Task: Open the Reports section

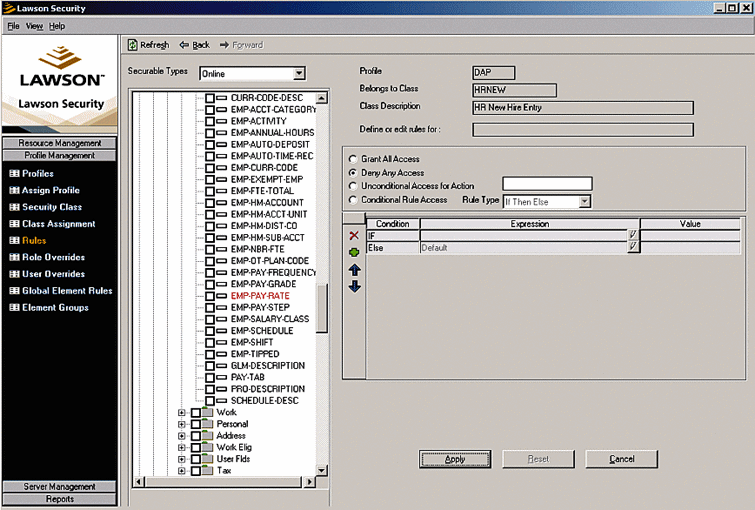Action: point(59,499)
